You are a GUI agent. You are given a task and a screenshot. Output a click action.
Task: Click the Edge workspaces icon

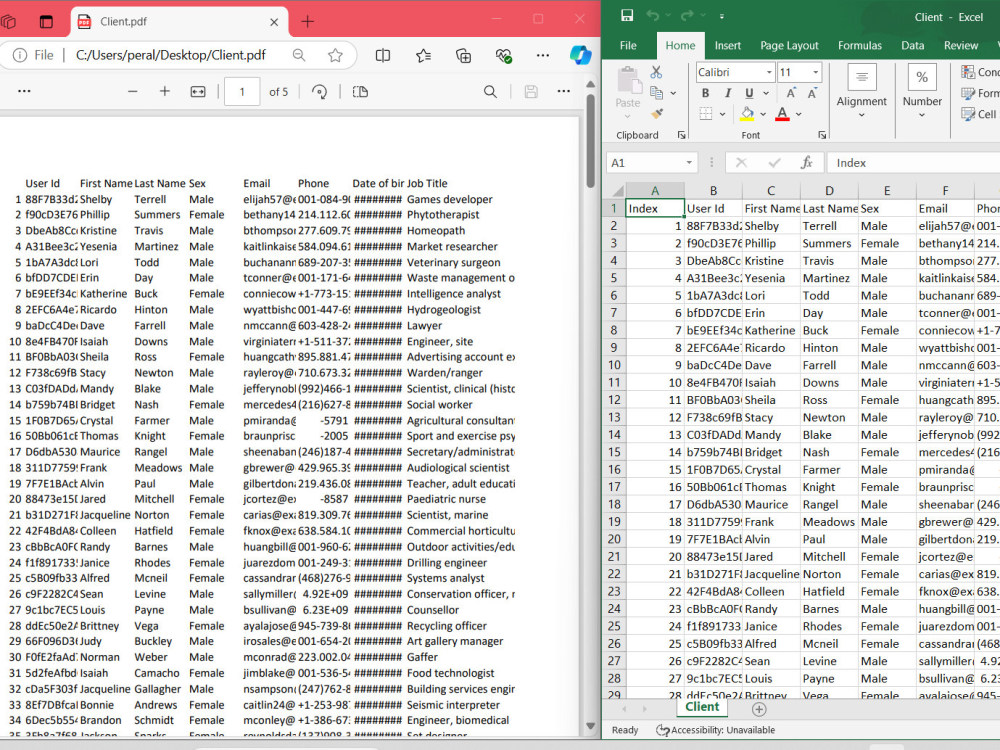(8, 22)
